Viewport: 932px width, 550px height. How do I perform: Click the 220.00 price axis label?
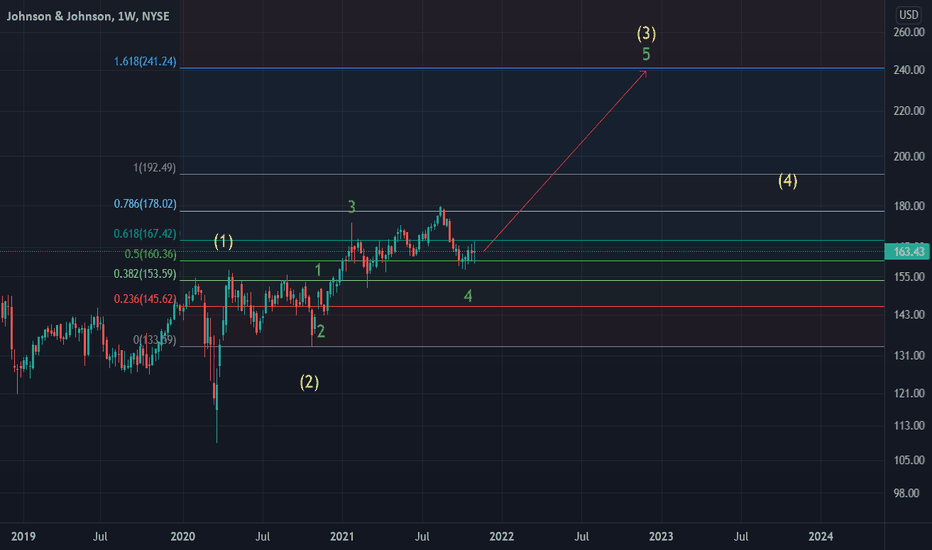(x=909, y=111)
